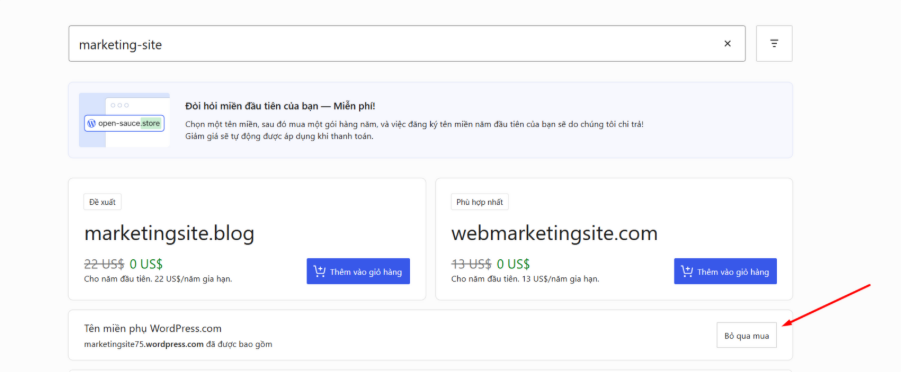Click into the domain search field
Viewport: 901px width, 372px height.
click(x=406, y=44)
